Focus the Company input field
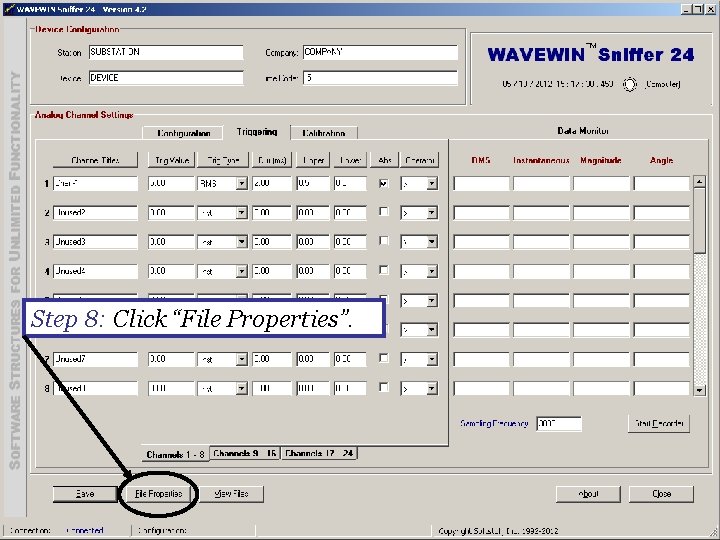 tap(380, 52)
